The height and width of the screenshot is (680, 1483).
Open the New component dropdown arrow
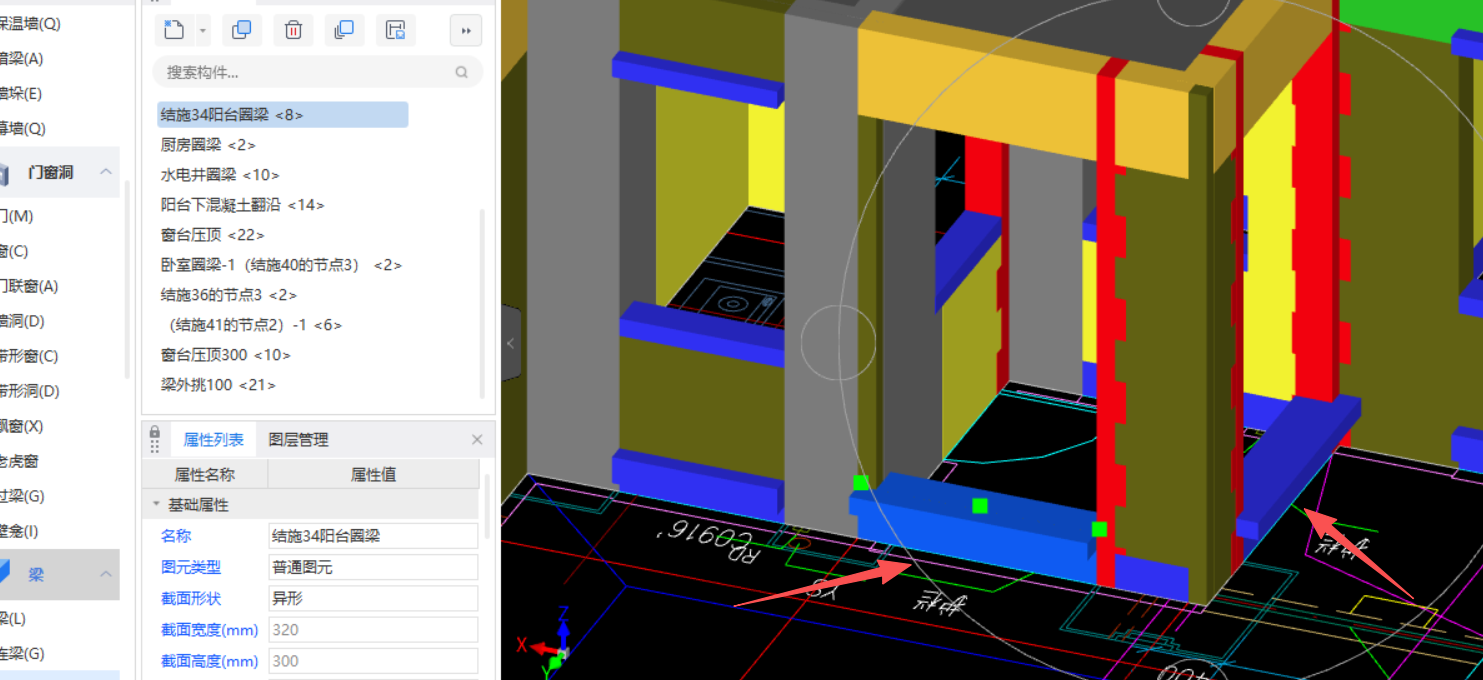click(x=203, y=30)
